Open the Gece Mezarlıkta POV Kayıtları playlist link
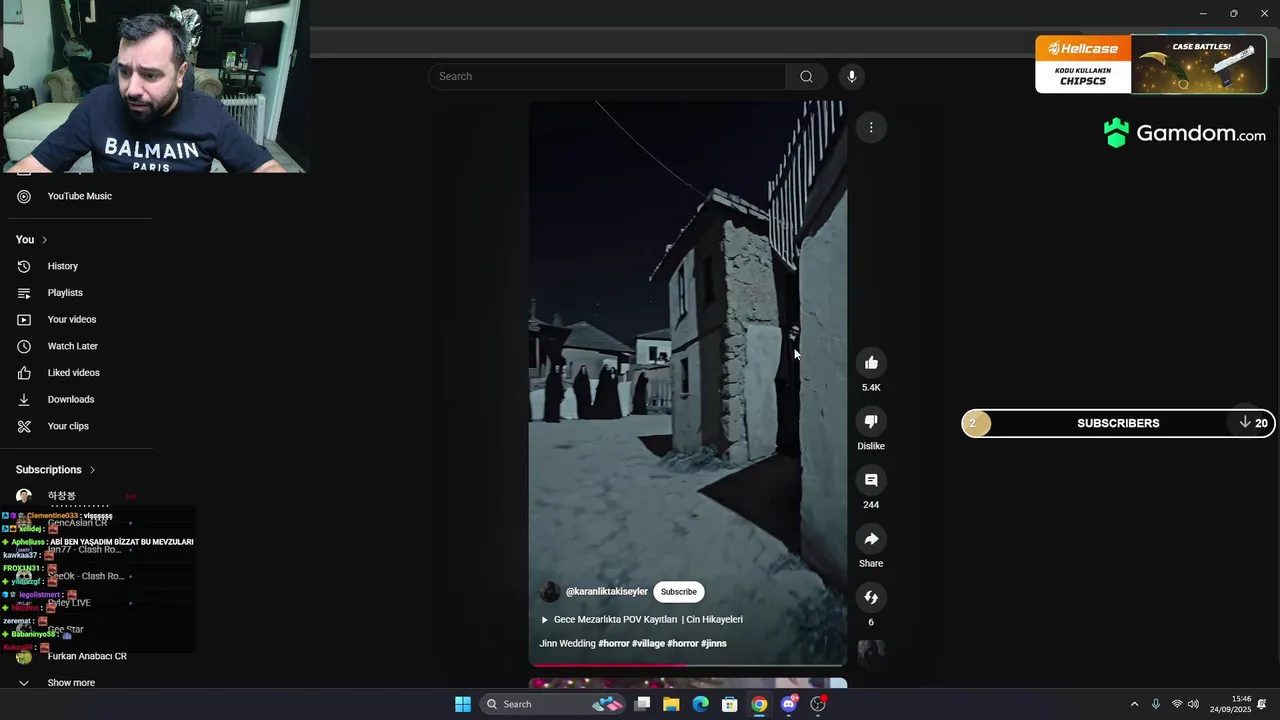 point(648,620)
